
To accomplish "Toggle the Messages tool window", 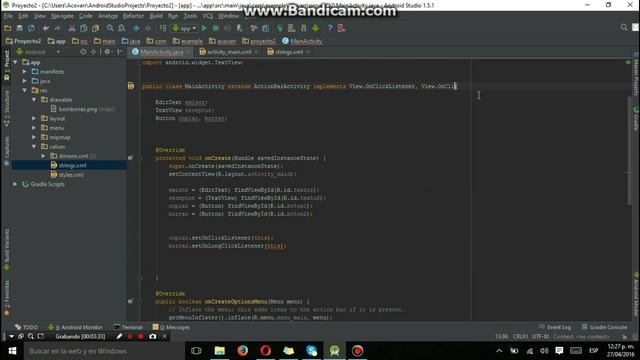I will pyautogui.click(x=171, y=327).
